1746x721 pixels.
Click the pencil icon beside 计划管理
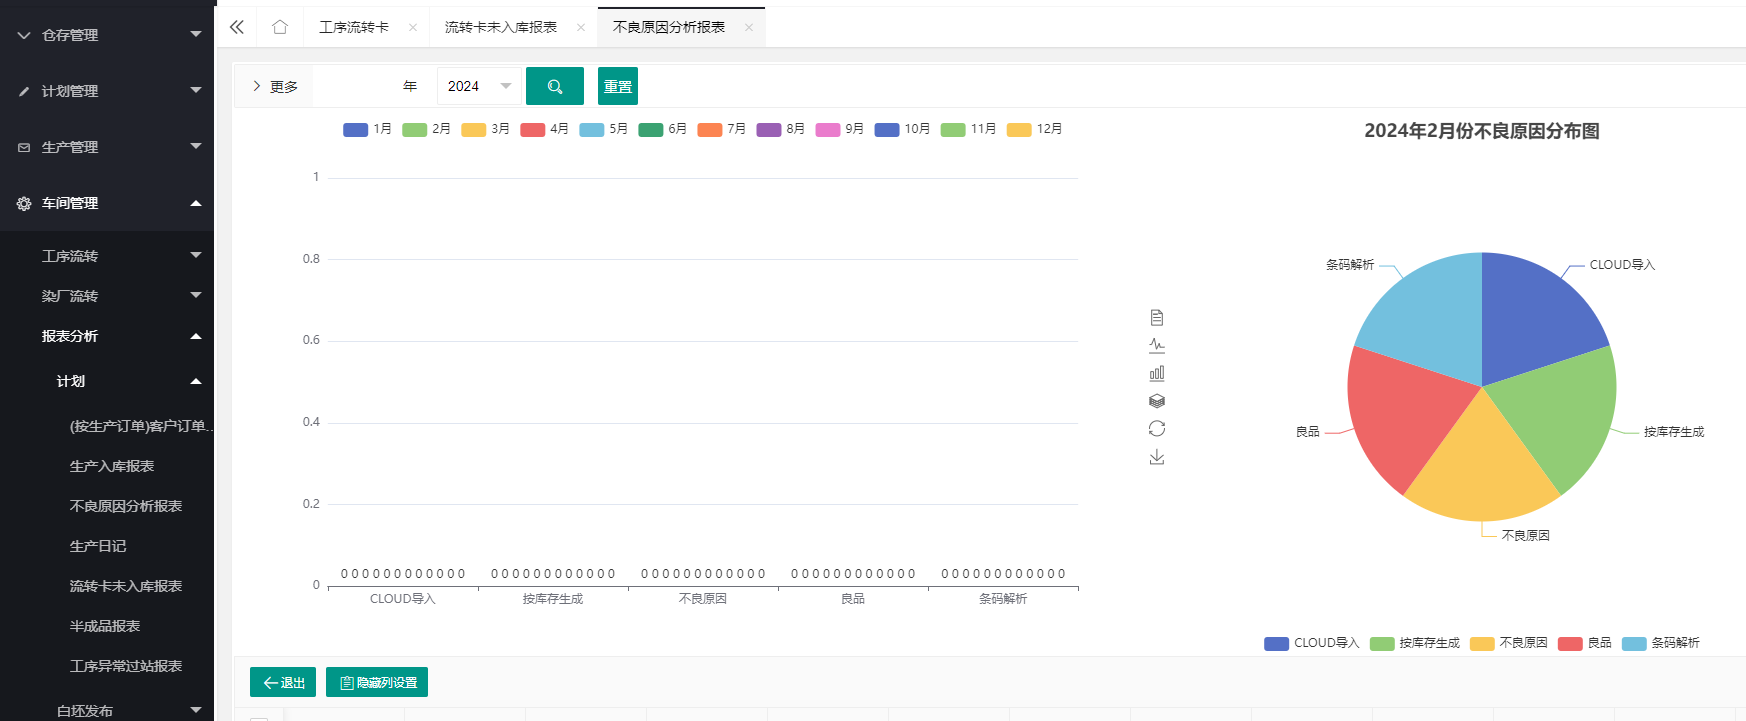24,91
